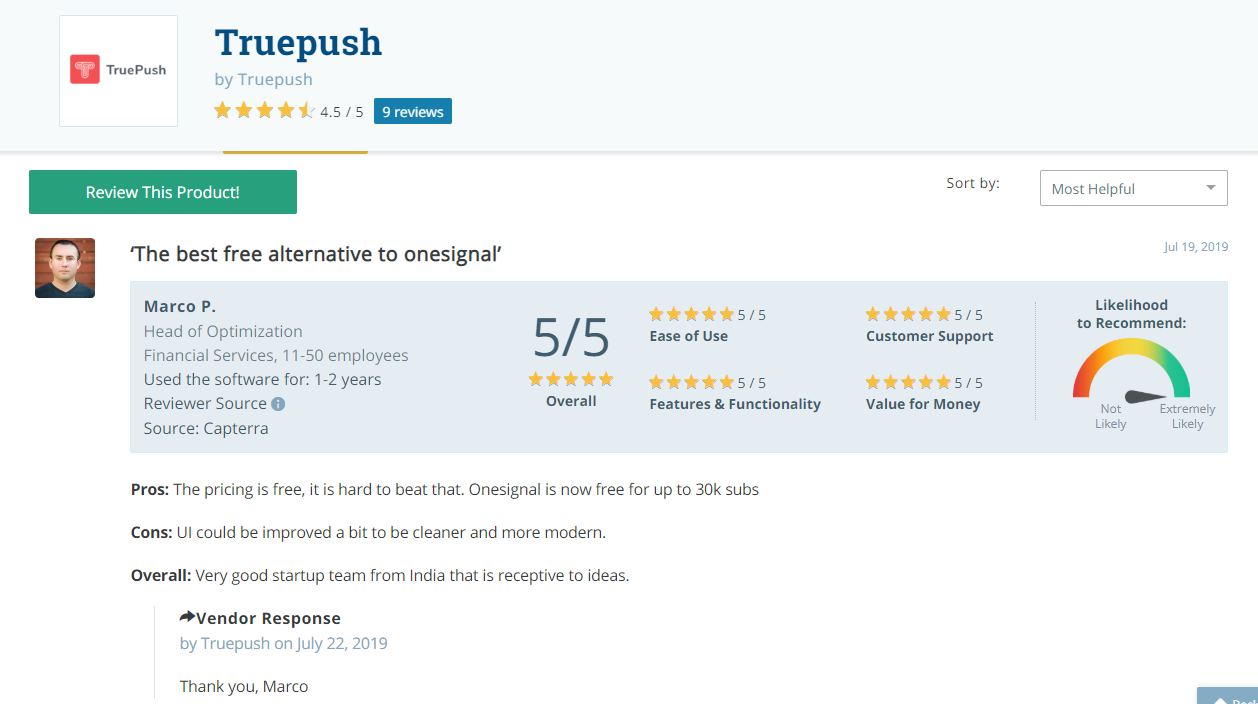Viewport: 1258px width, 704px height.
Task: Click the Customer Support star rating
Action: pos(908,314)
